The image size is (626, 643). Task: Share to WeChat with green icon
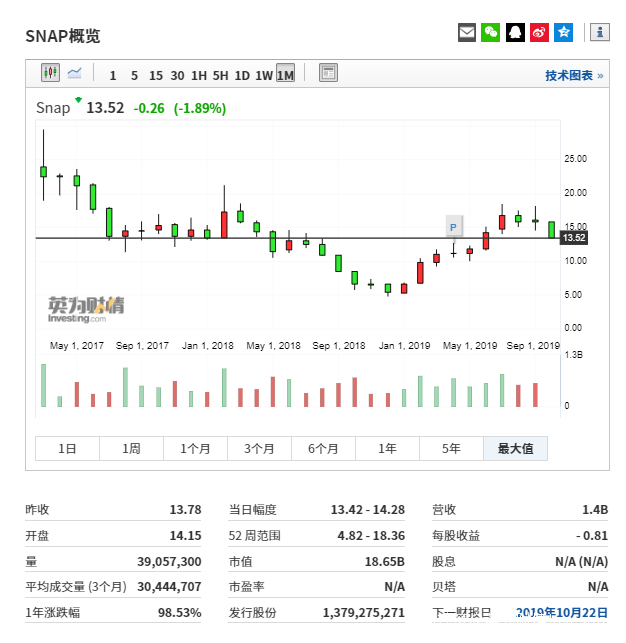[490, 32]
